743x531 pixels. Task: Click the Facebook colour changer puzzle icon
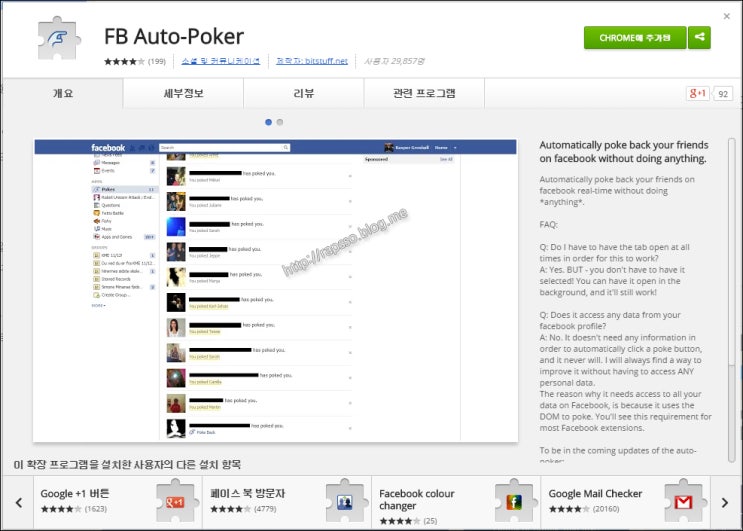514,501
